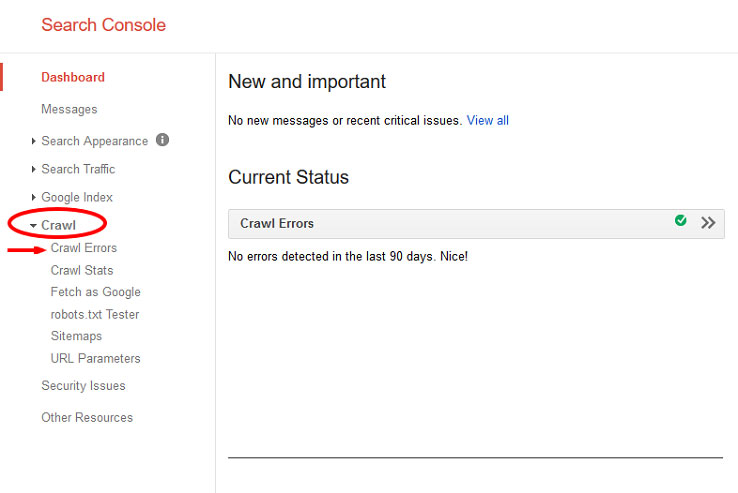This screenshot has height=493, width=738.
Task: Select Crawl Errors in sidebar
Action: point(84,248)
